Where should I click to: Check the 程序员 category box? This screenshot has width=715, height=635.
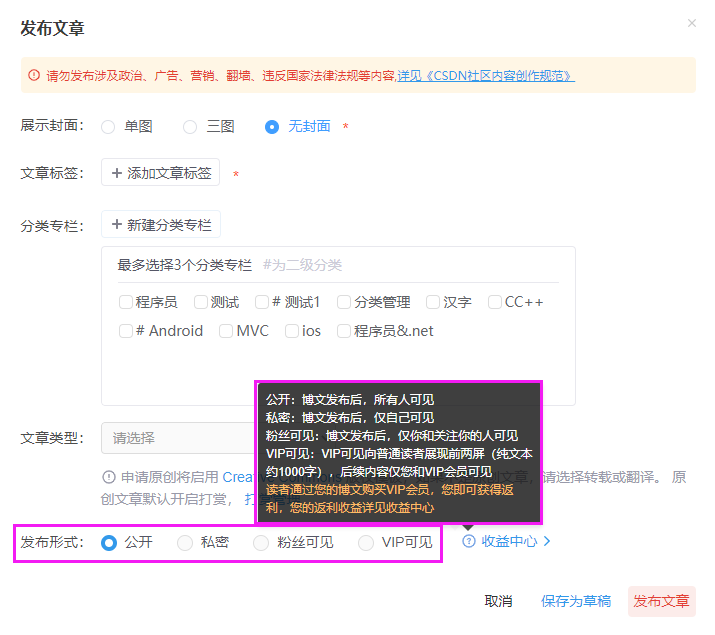(125, 302)
